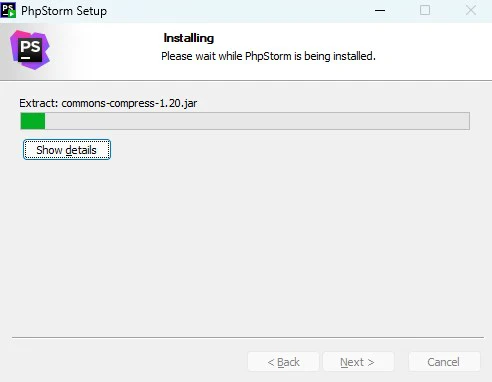Click the large PS PhpStorm logo
The image size is (492, 382).
tap(30, 50)
